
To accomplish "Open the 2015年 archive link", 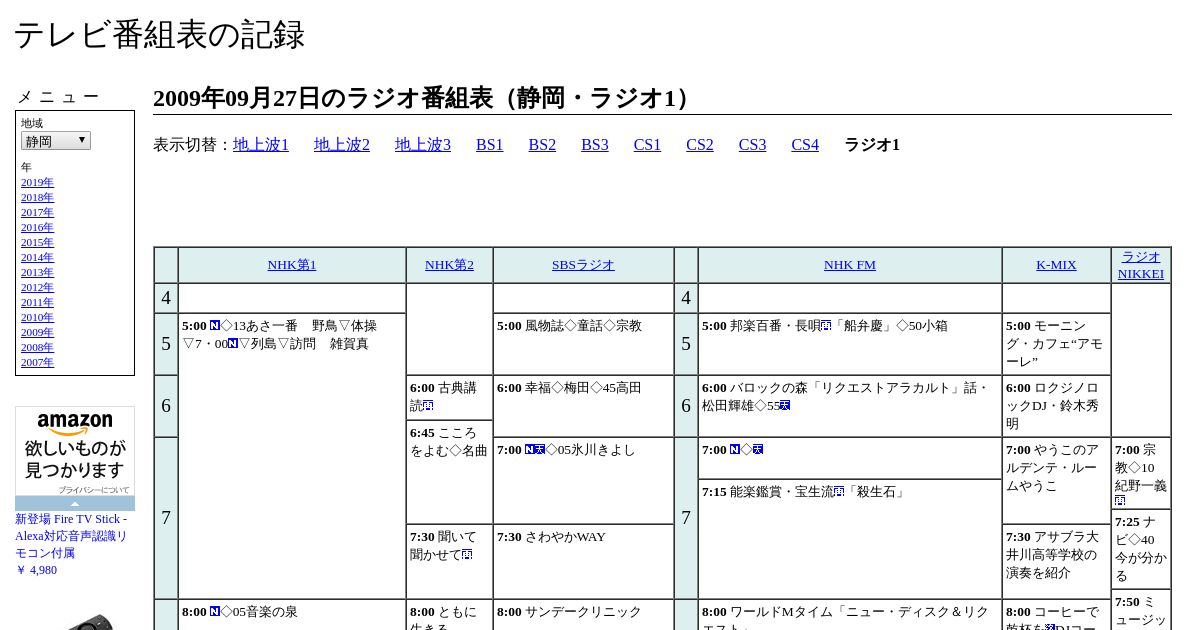I will [37, 243].
